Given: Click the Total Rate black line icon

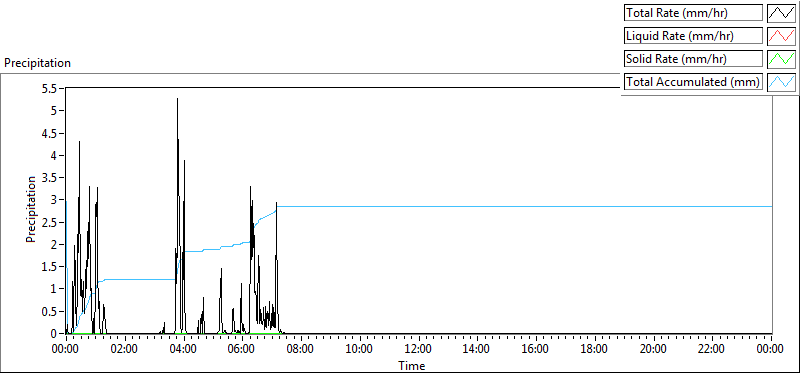Looking at the screenshot, I should (781, 13).
